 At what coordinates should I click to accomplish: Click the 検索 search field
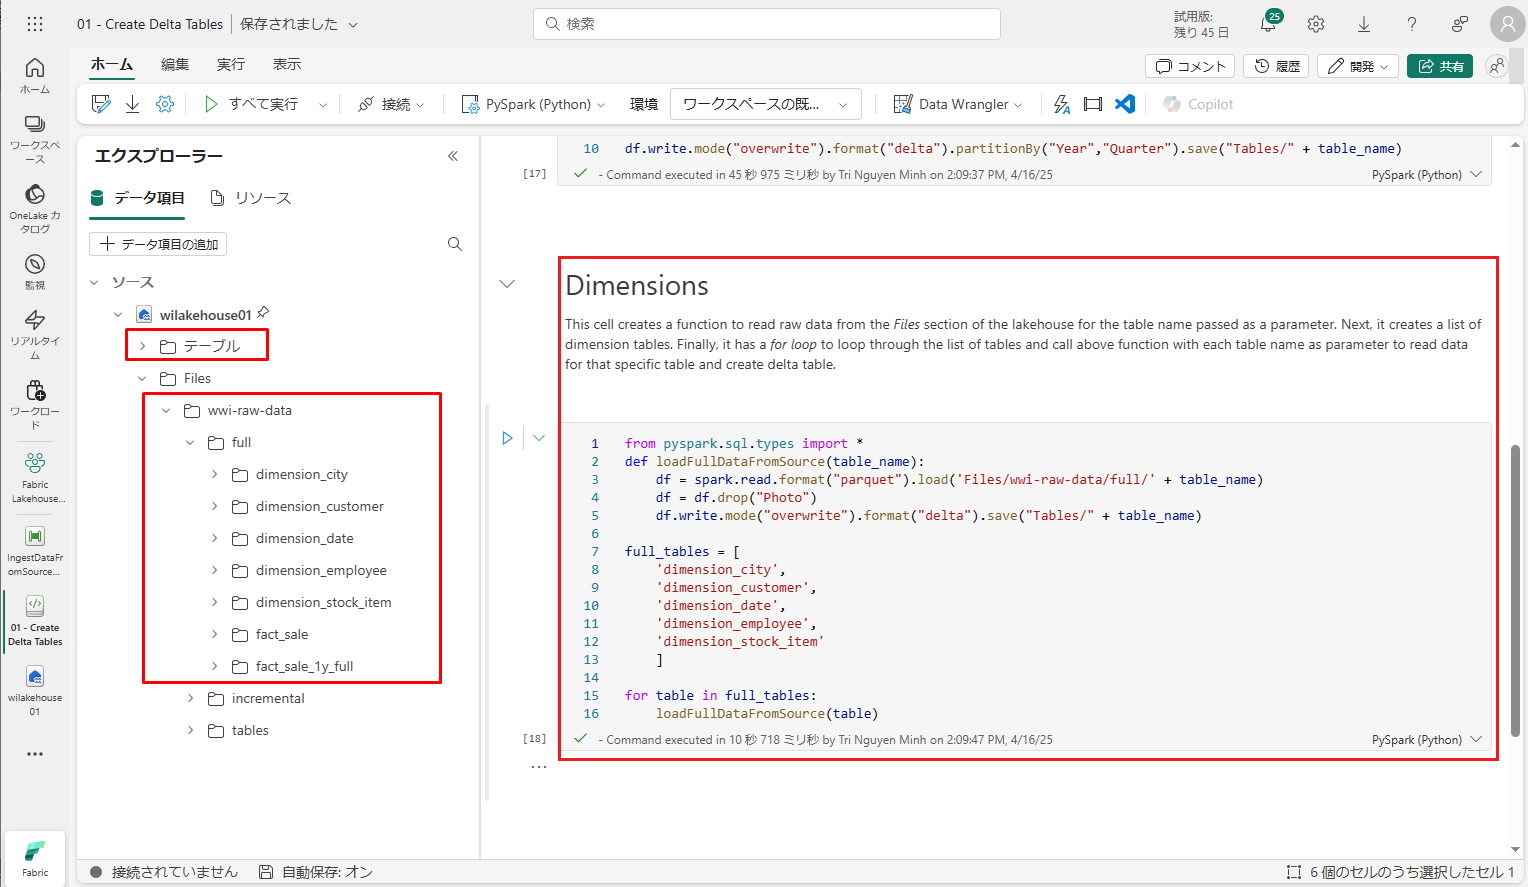click(x=767, y=24)
